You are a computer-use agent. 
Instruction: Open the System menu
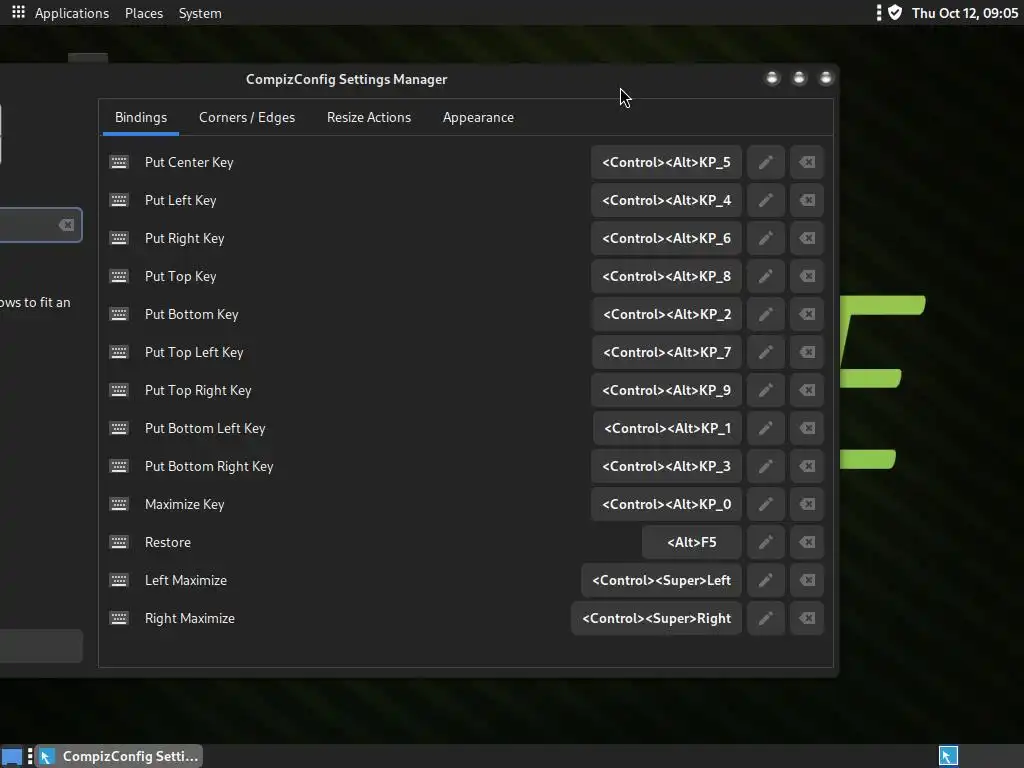[200, 13]
